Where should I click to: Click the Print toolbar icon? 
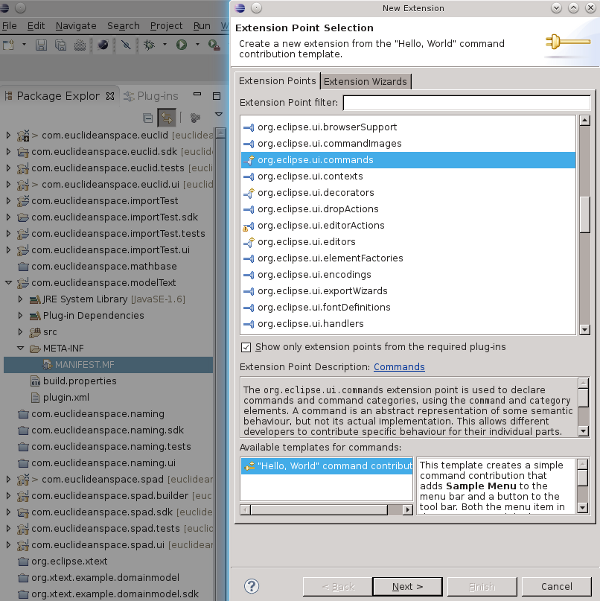click(x=80, y=45)
